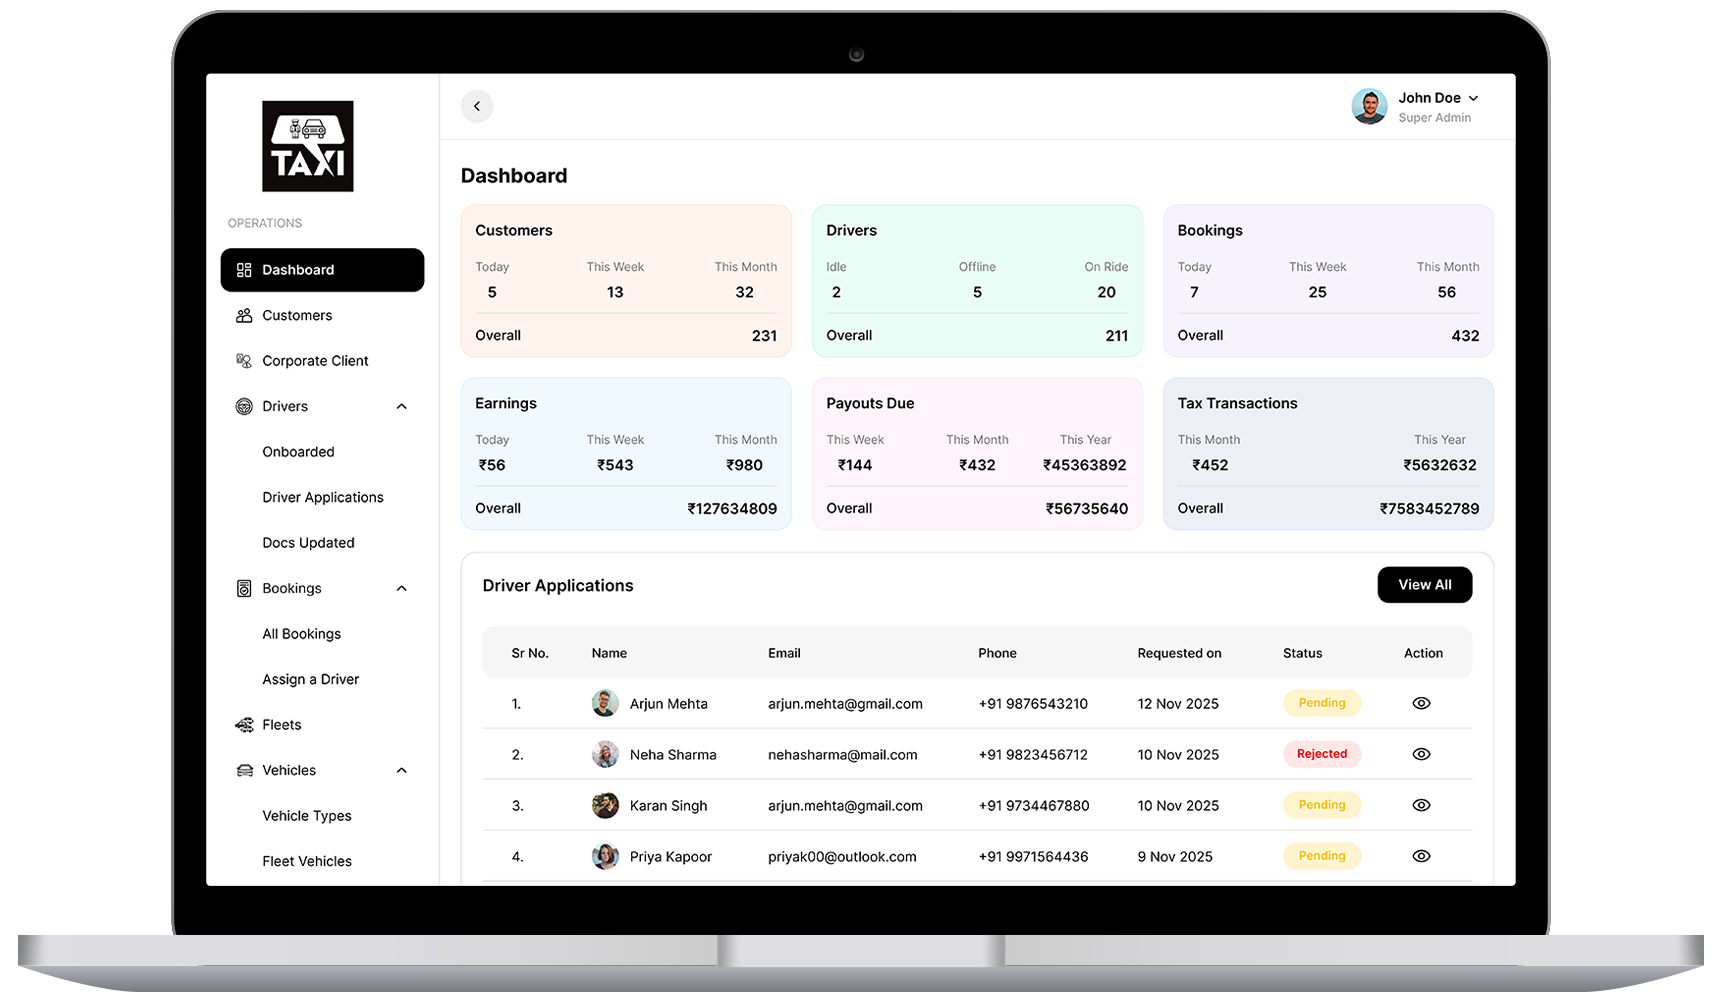This screenshot has width=1728, height=1000.
Task: Select Driver Applications in the sidebar
Action: point(322,497)
